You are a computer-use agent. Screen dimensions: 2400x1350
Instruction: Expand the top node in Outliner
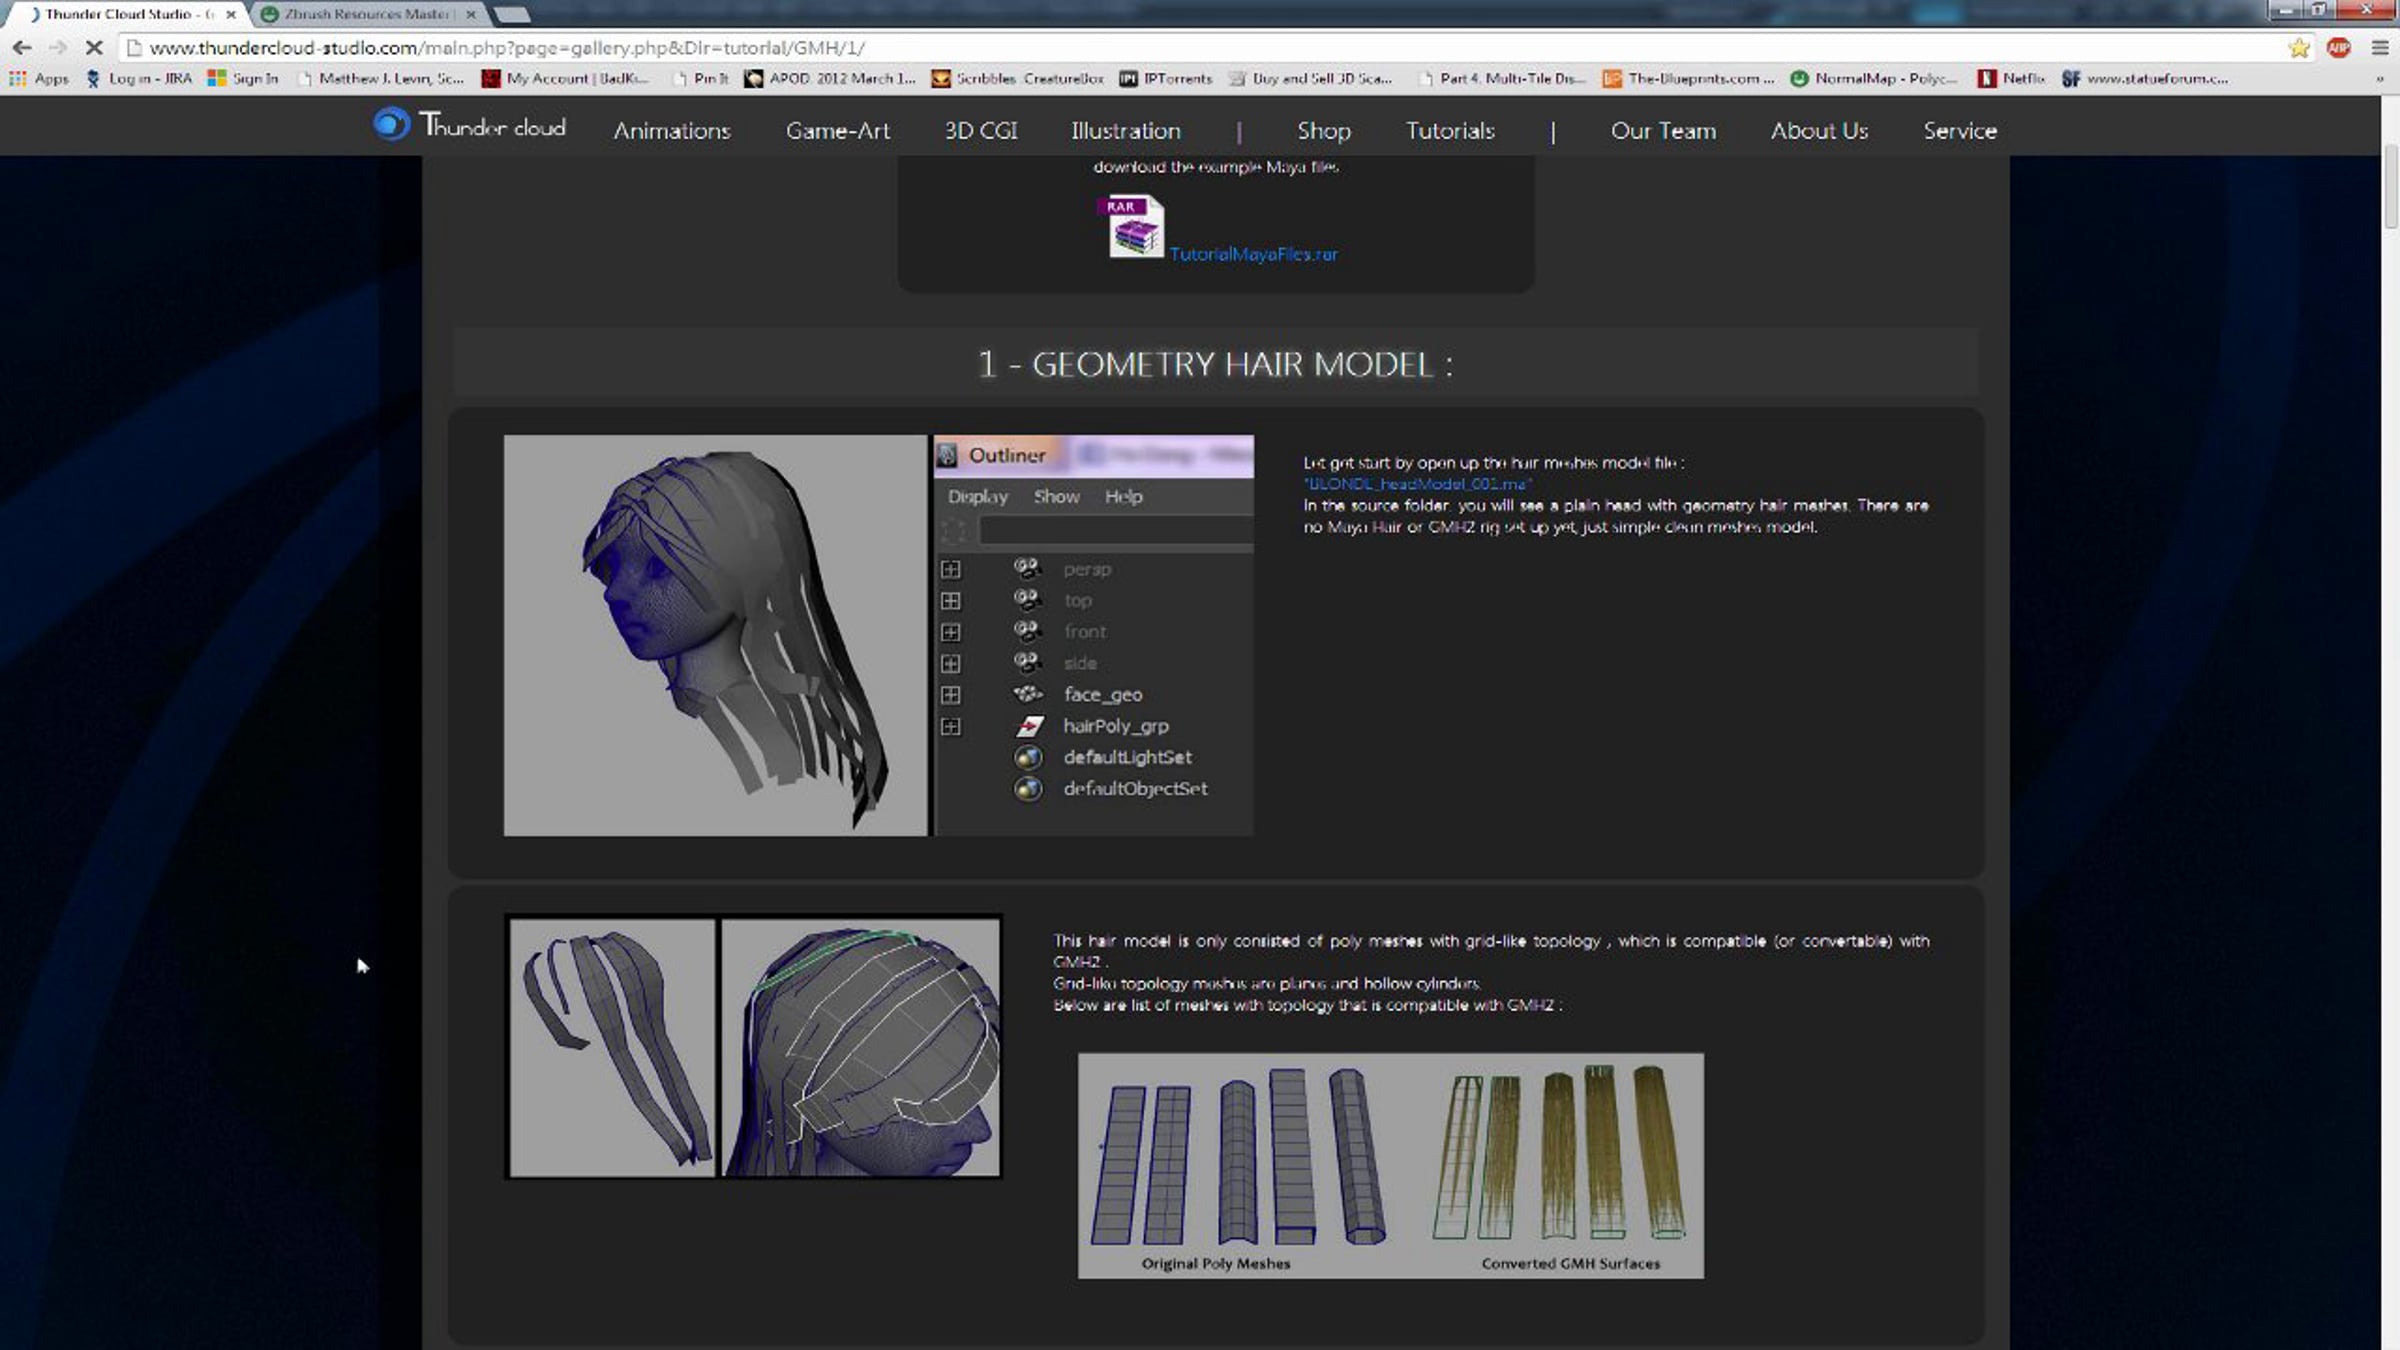pyautogui.click(x=950, y=600)
